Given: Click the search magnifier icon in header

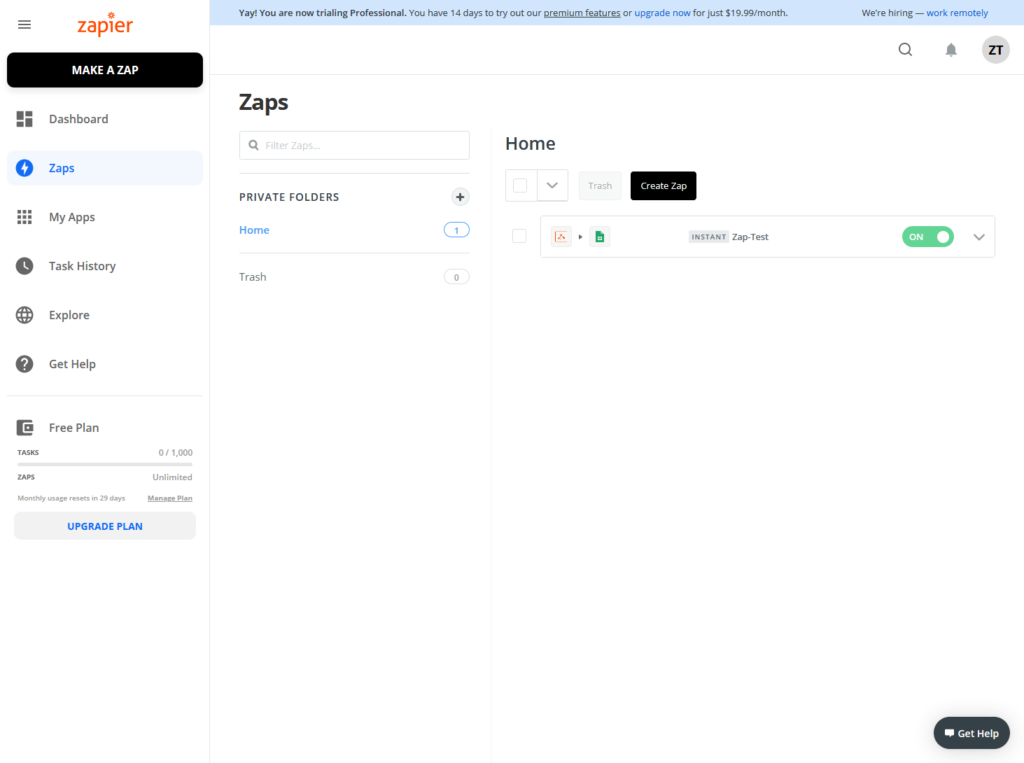Looking at the screenshot, I should 904,50.
